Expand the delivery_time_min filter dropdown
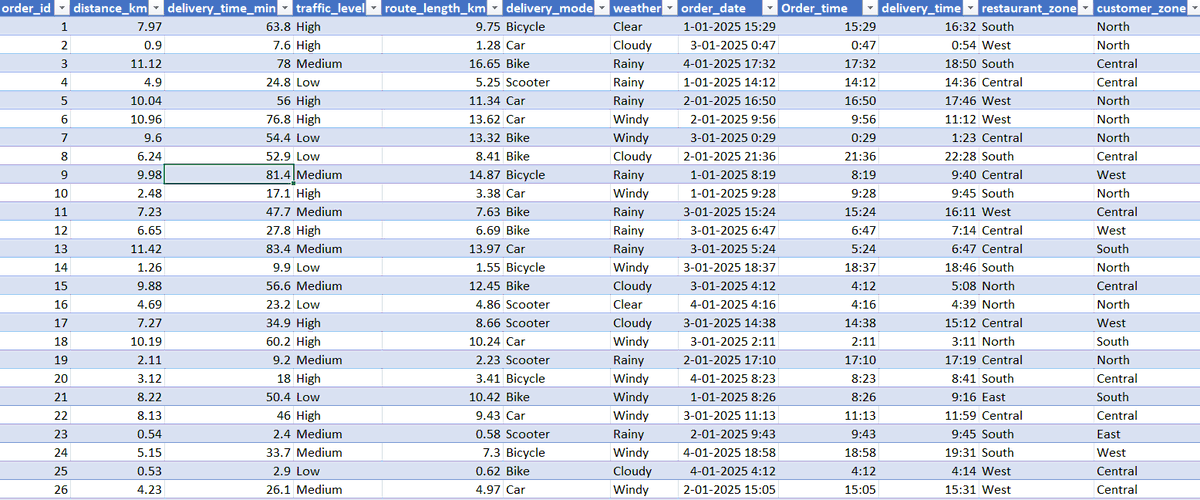The image size is (1200, 500). pyautogui.click(x=284, y=8)
